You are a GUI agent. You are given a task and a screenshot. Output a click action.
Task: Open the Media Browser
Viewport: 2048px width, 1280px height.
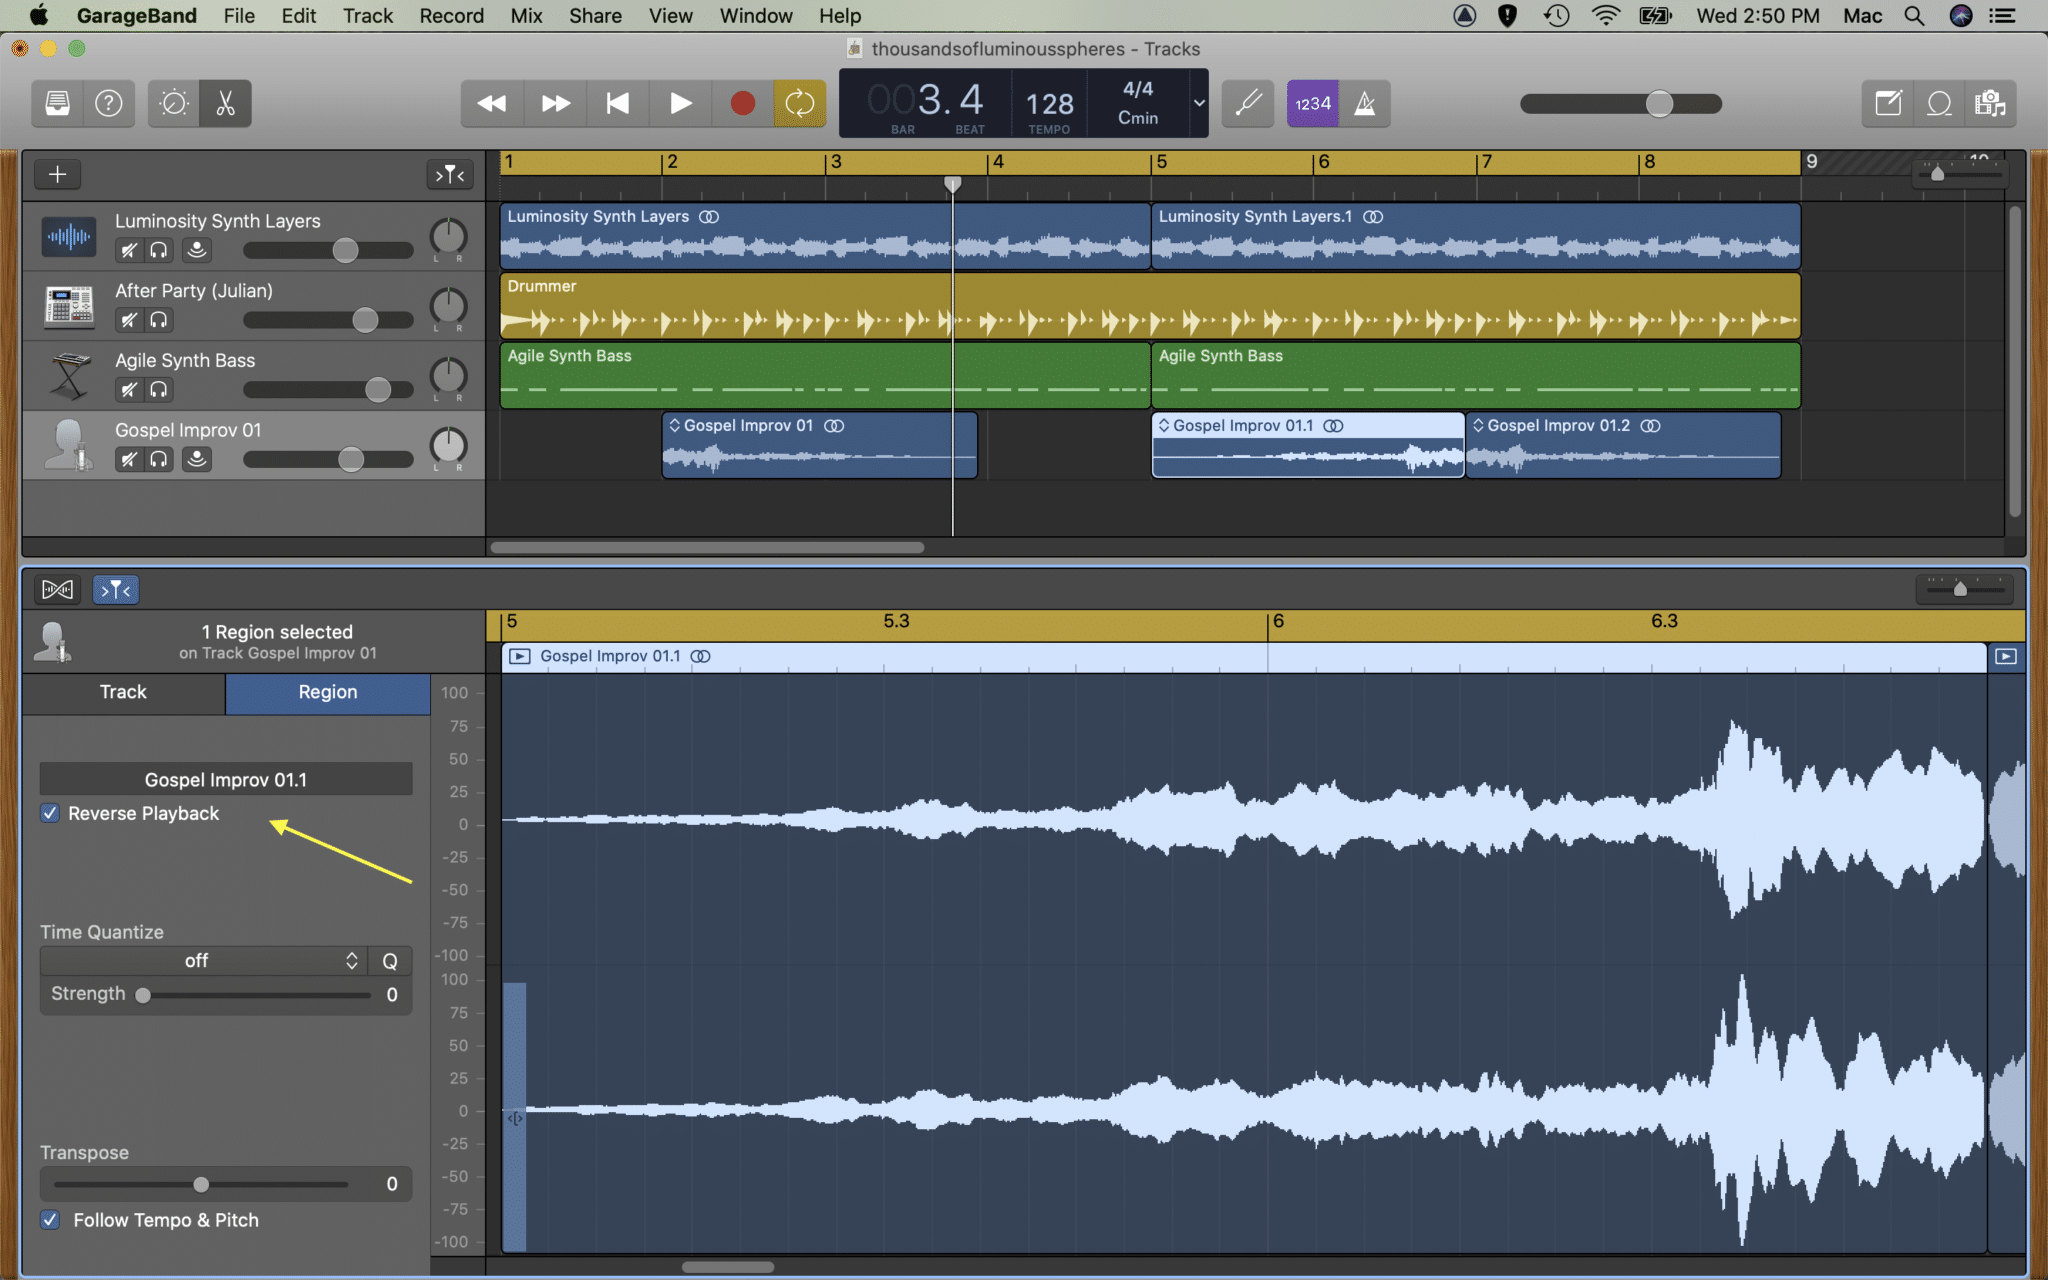click(1993, 103)
